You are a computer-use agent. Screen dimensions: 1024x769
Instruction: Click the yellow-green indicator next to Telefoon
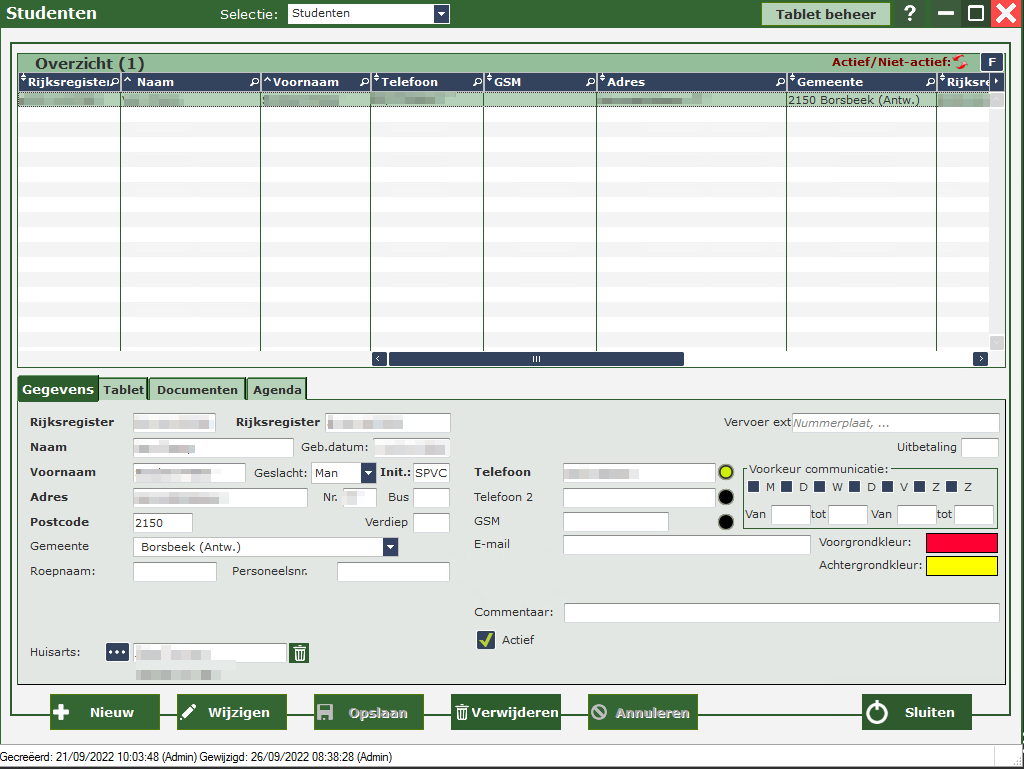[727, 472]
